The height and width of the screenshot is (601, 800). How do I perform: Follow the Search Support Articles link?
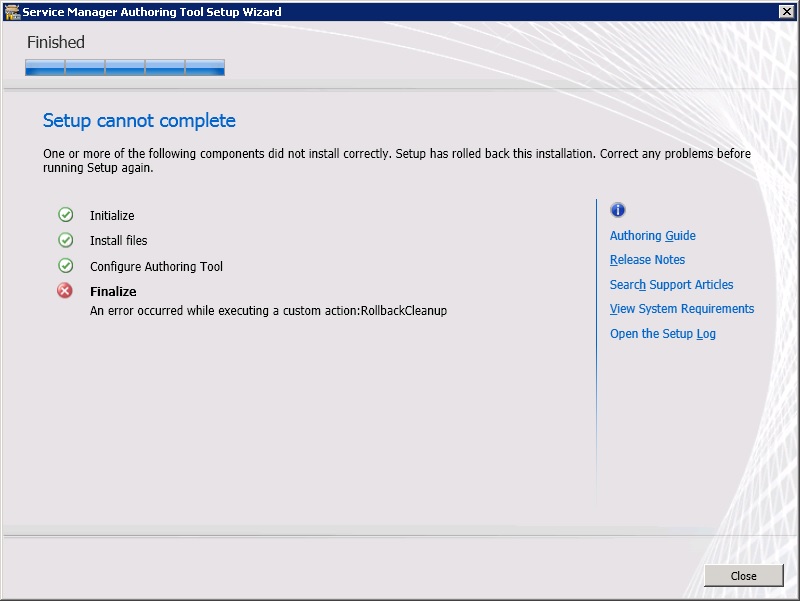pyautogui.click(x=671, y=285)
